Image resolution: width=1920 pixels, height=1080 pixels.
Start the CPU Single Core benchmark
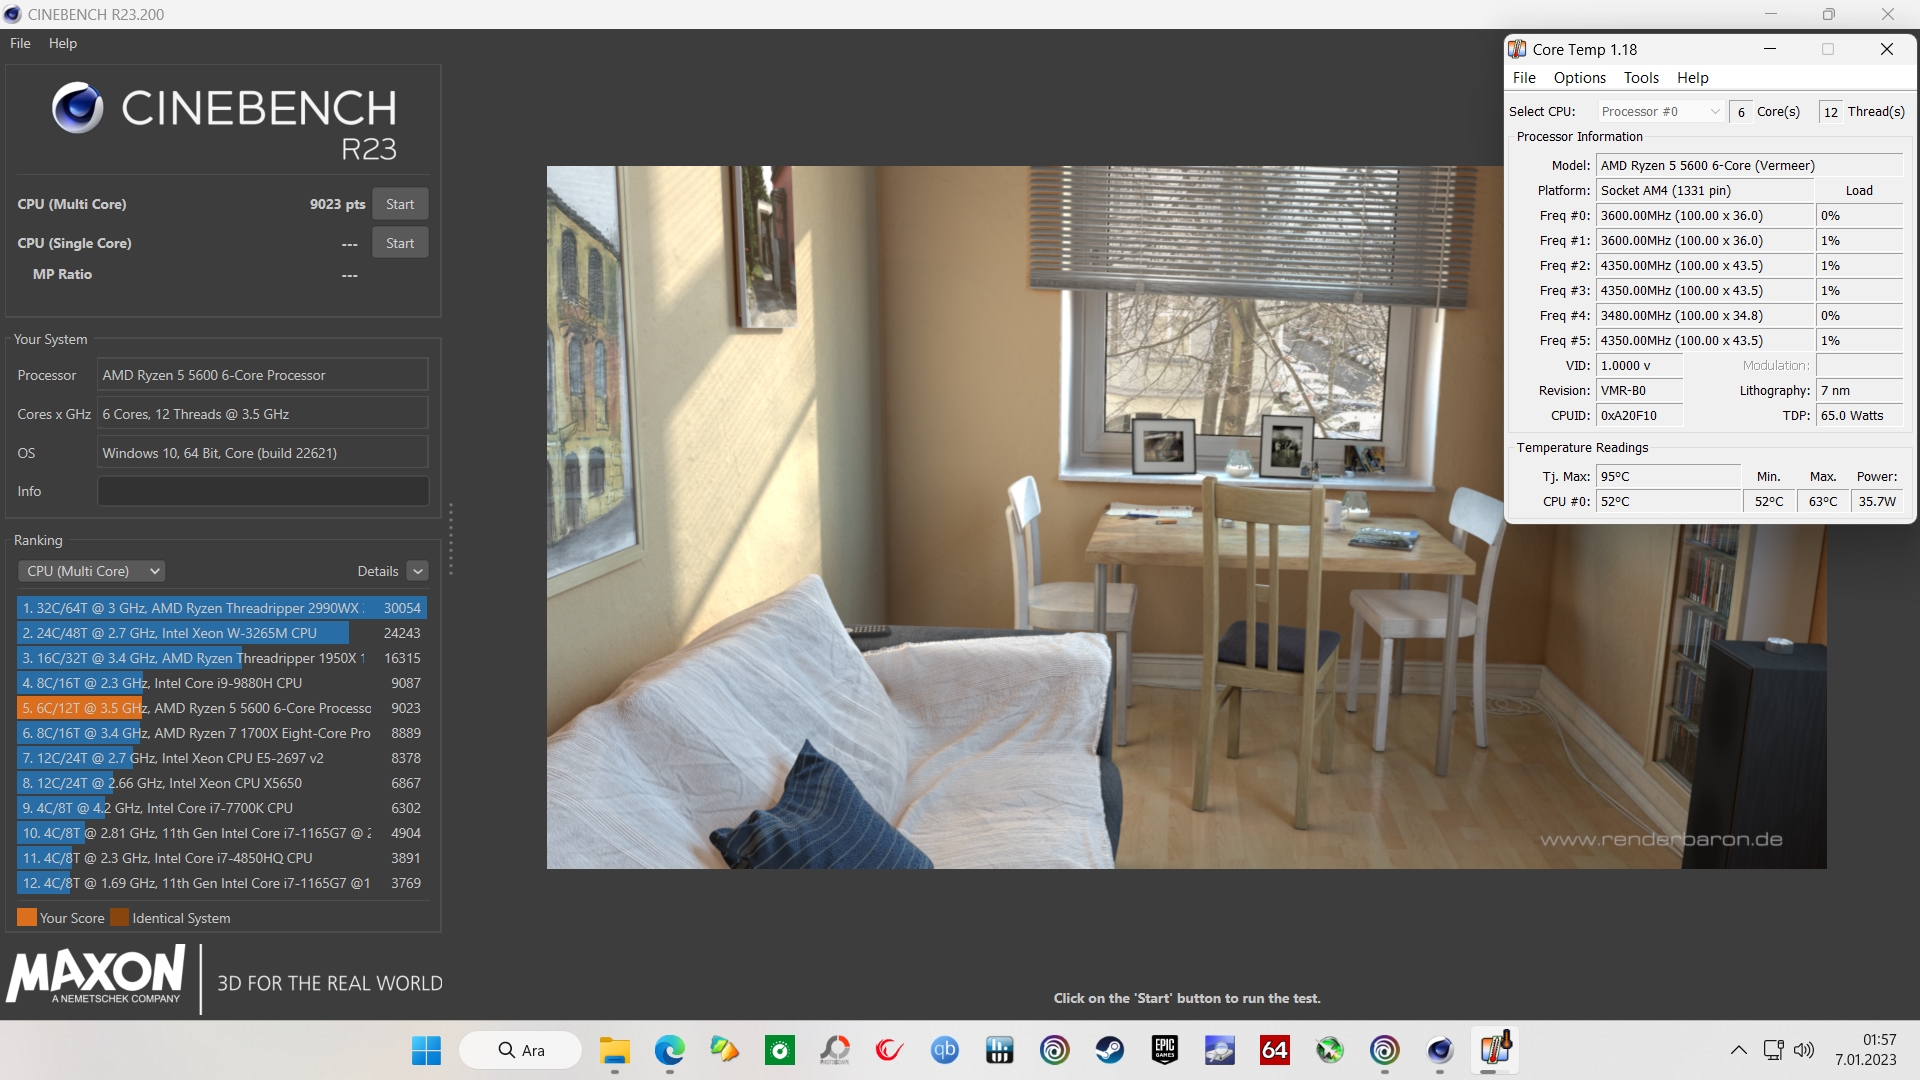400,243
